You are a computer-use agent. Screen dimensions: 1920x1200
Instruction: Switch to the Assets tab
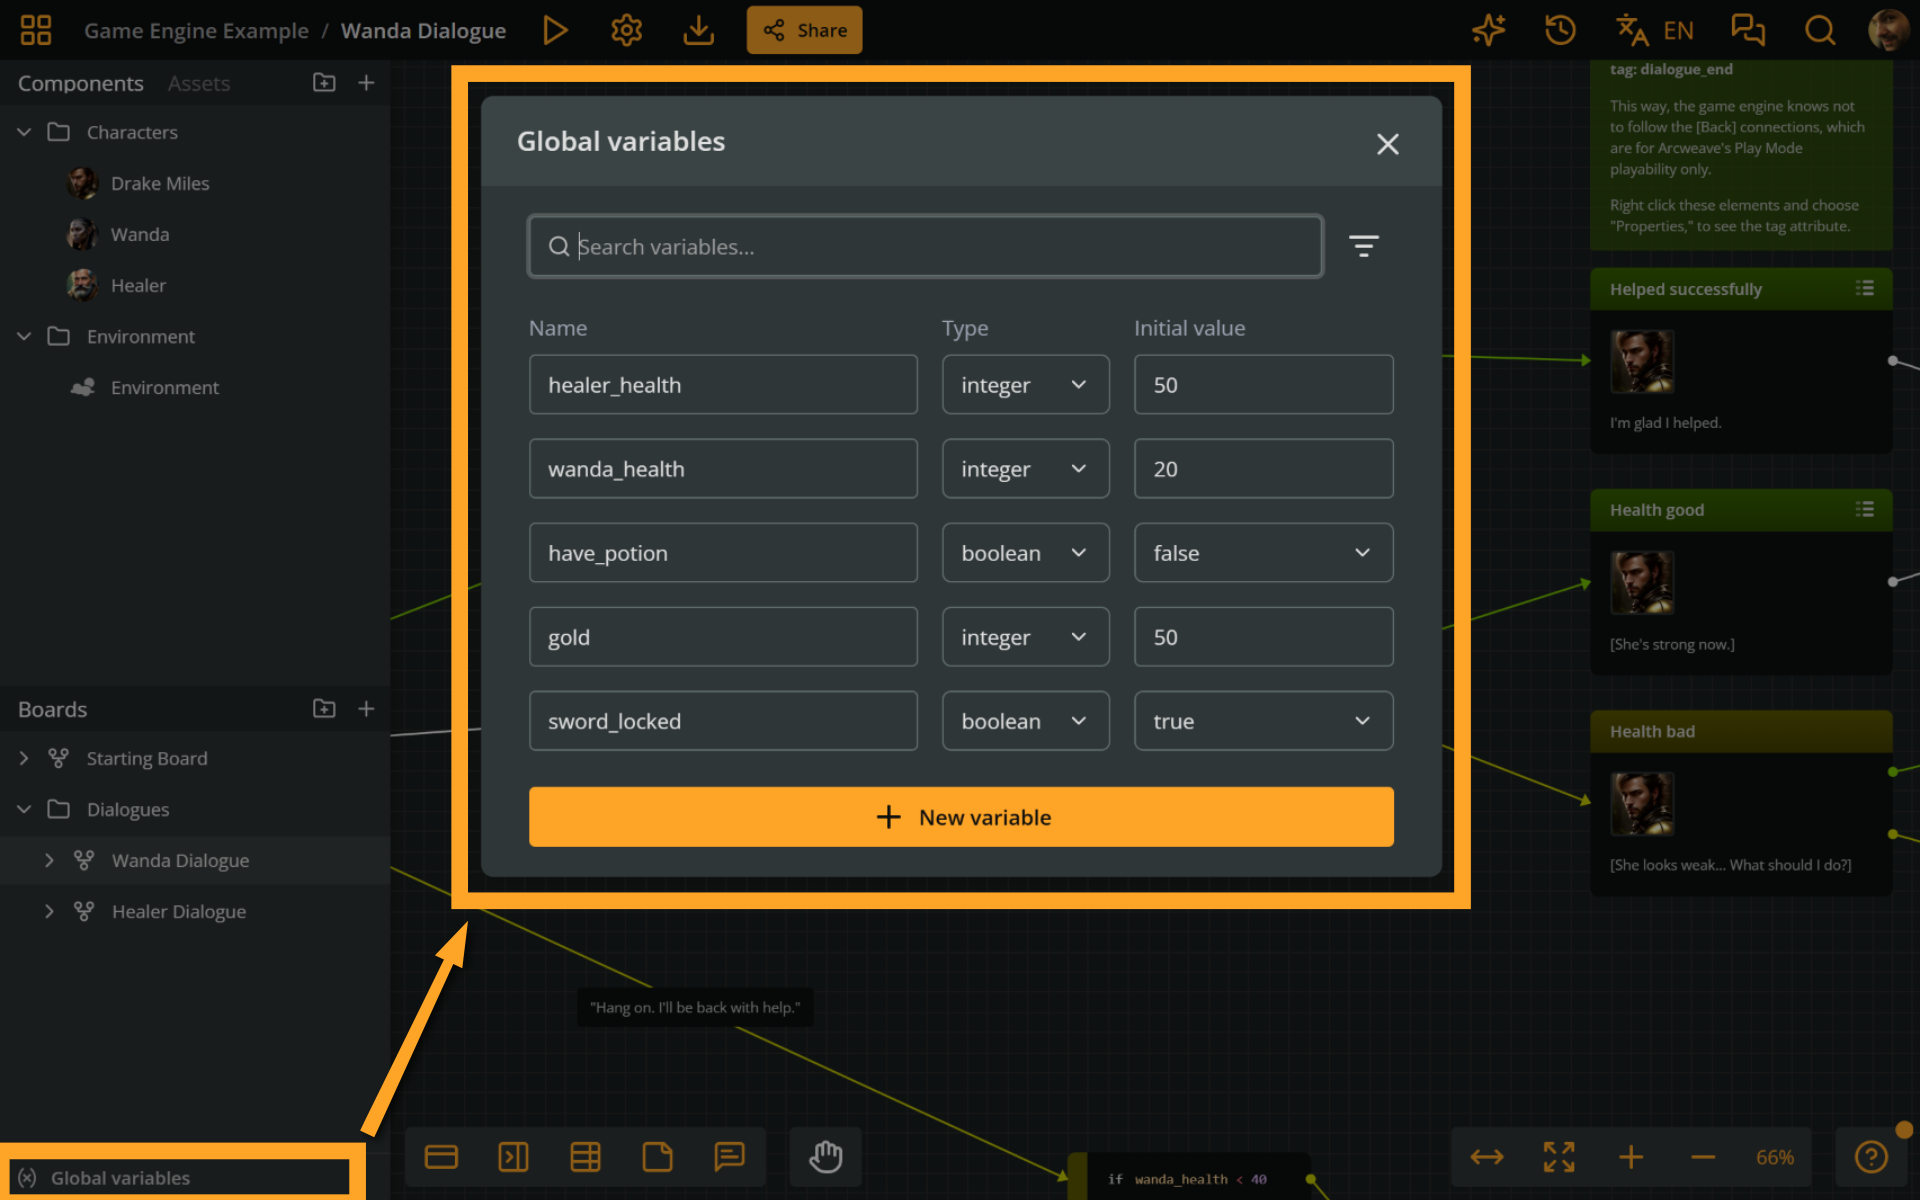[199, 84]
